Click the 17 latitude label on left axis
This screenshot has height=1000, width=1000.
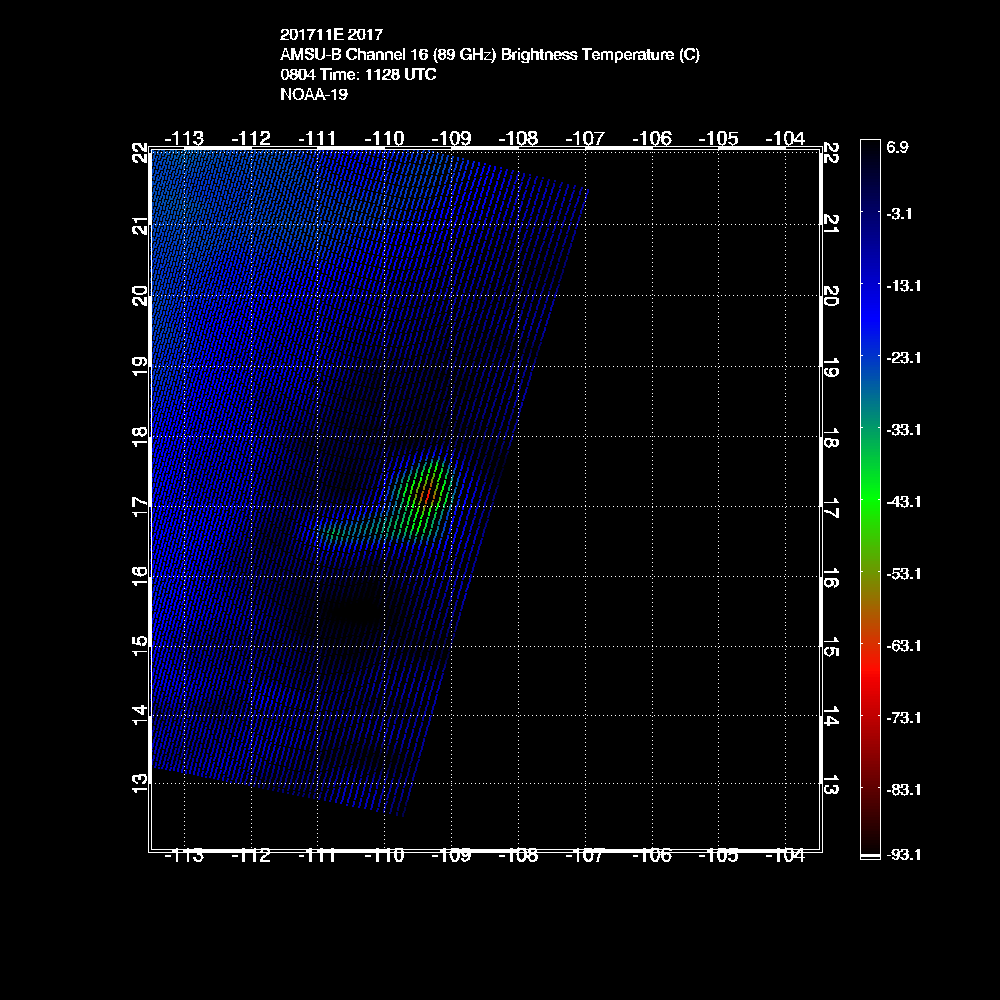pyautogui.click(x=141, y=506)
